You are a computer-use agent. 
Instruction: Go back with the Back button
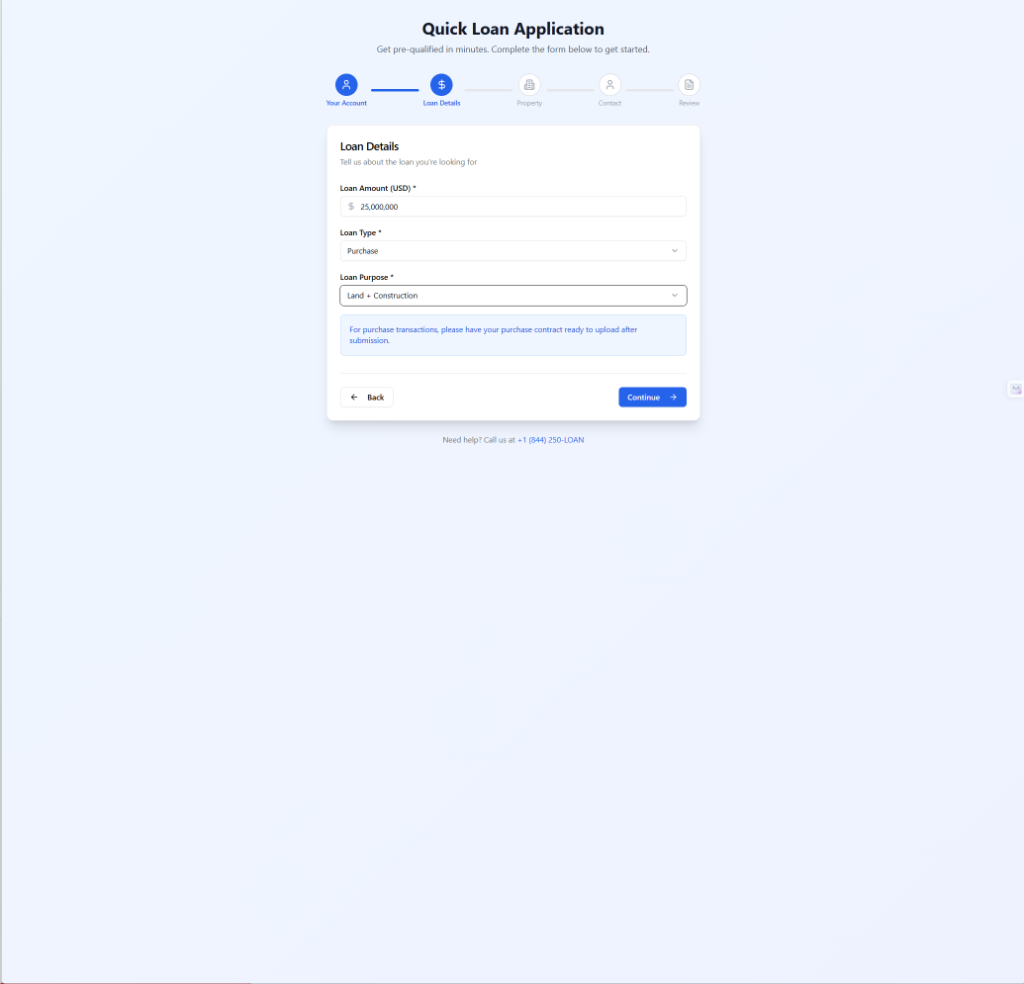tap(366, 397)
